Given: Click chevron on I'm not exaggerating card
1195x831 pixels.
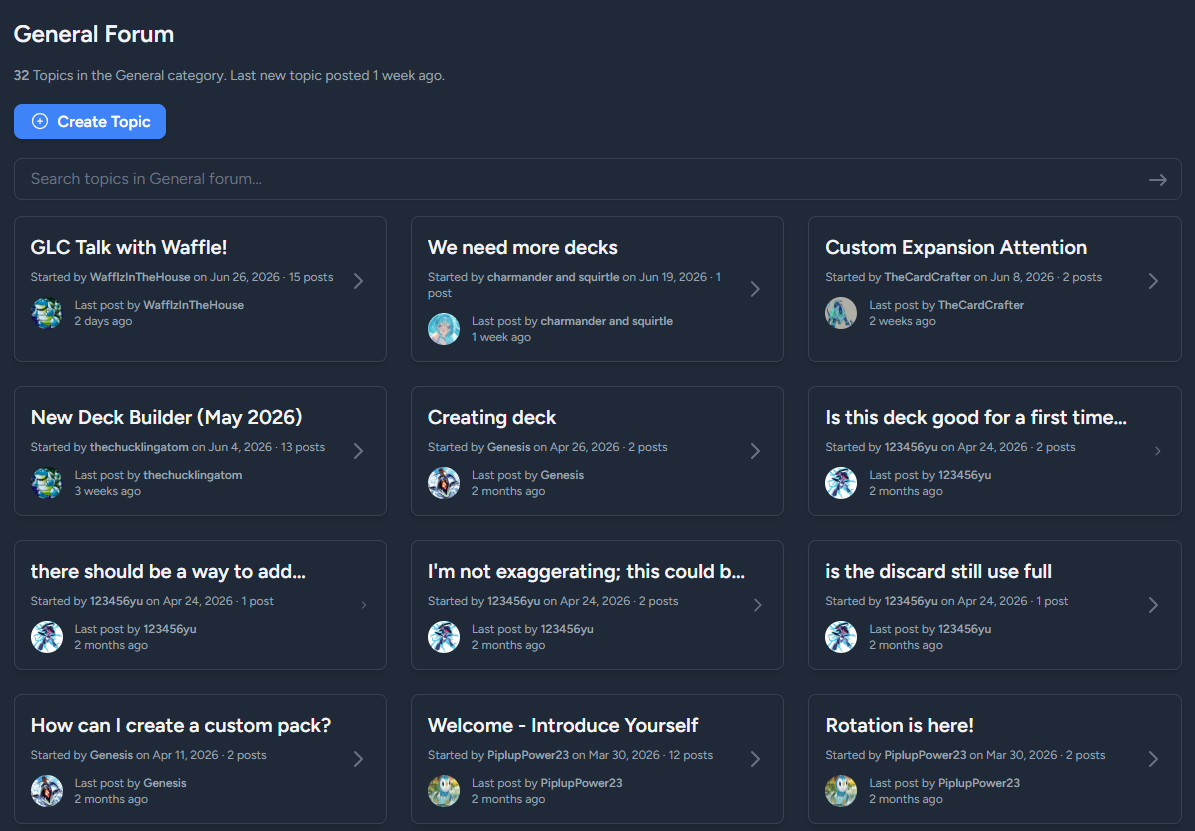Looking at the screenshot, I should pos(758,605).
